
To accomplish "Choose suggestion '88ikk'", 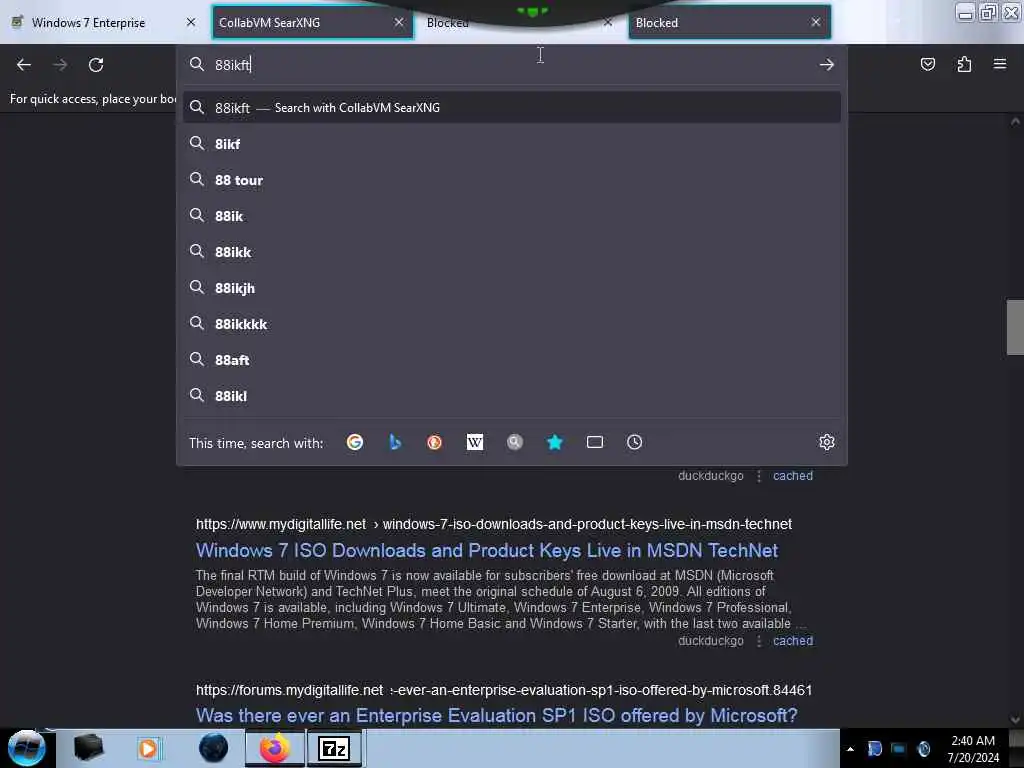I will click(511, 251).
